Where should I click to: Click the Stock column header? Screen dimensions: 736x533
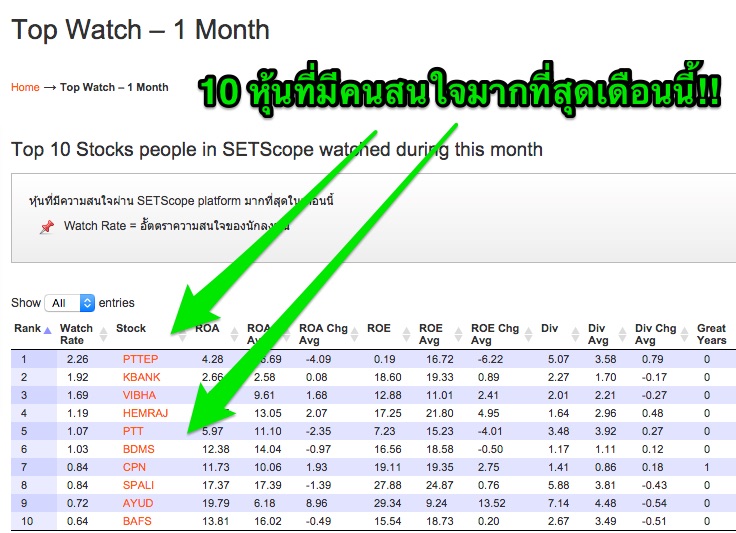131,328
